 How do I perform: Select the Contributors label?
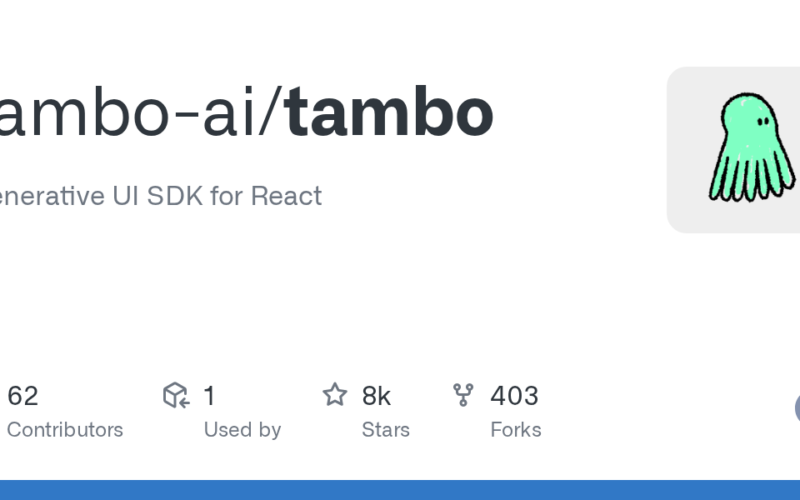pos(64,430)
